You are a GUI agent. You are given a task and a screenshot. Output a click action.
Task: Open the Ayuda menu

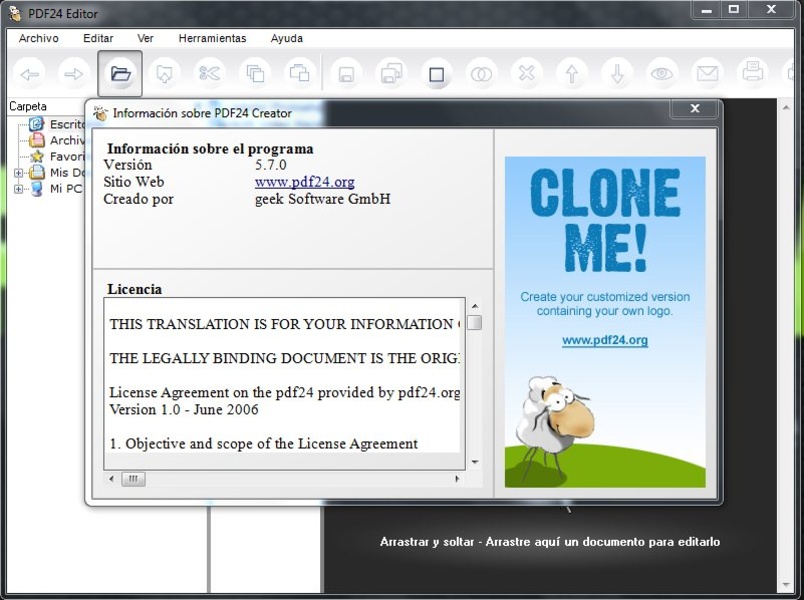(x=287, y=38)
